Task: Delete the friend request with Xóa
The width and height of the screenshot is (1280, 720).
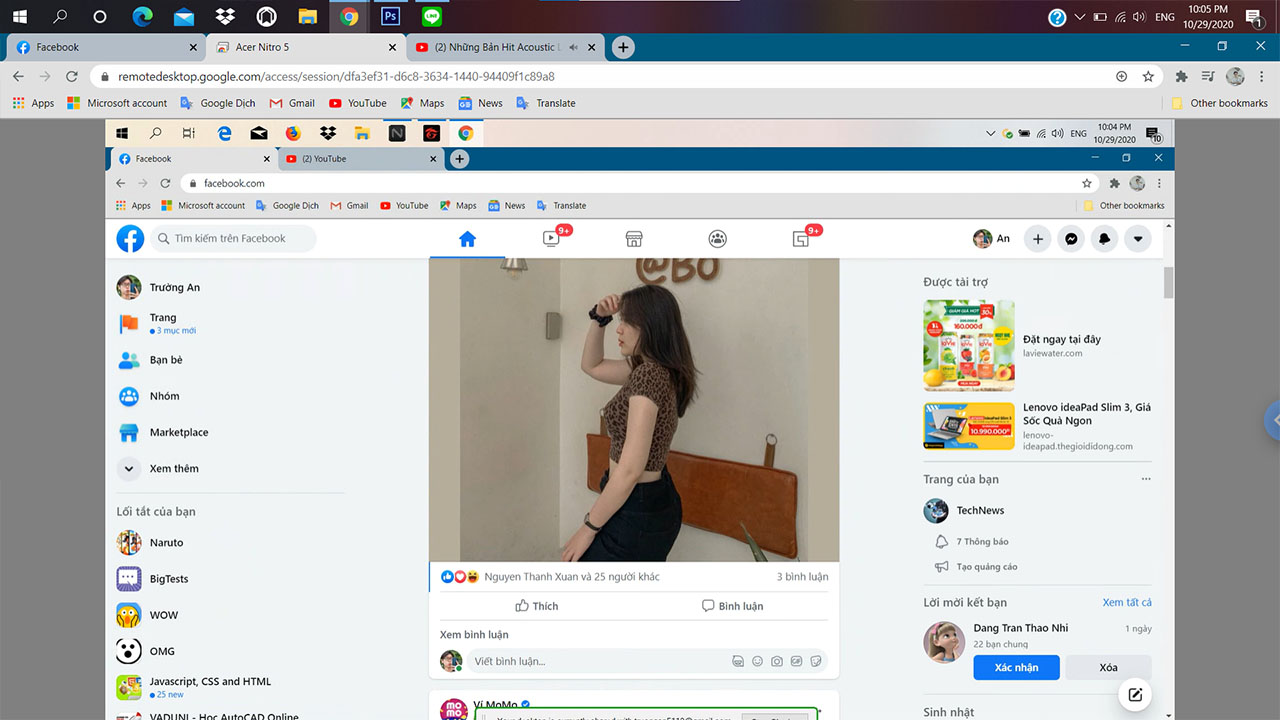Action: (1108, 667)
